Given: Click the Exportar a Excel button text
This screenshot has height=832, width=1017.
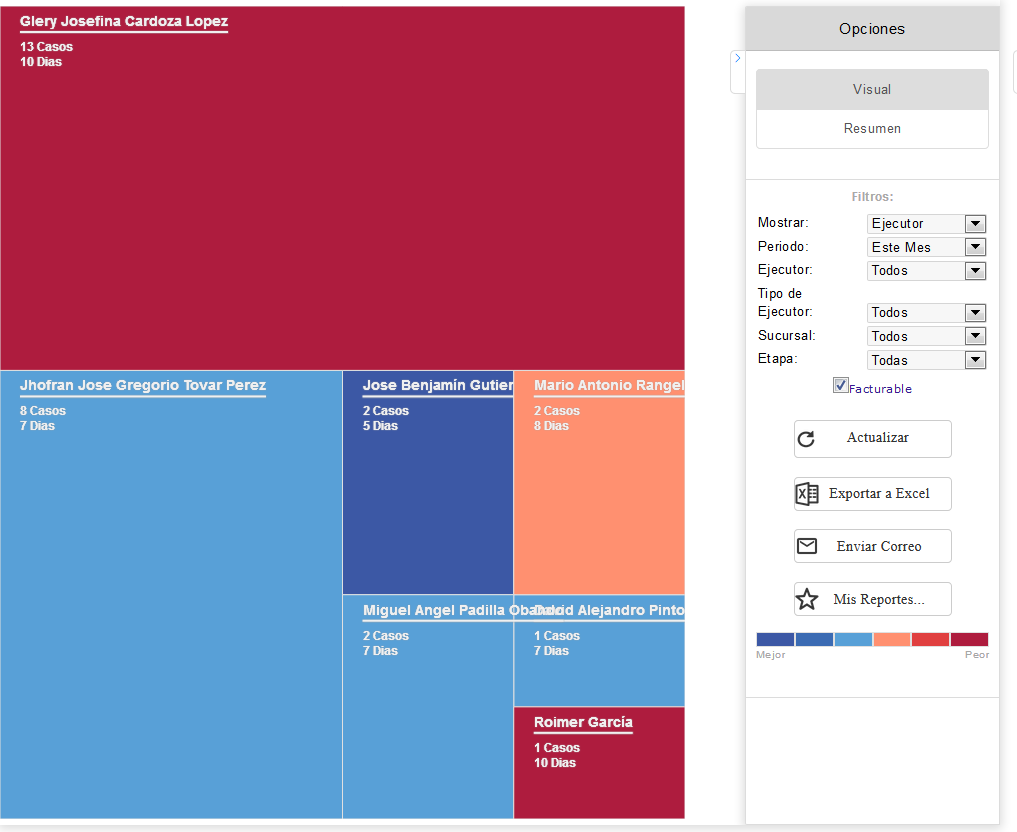Looking at the screenshot, I should click(x=879, y=494).
